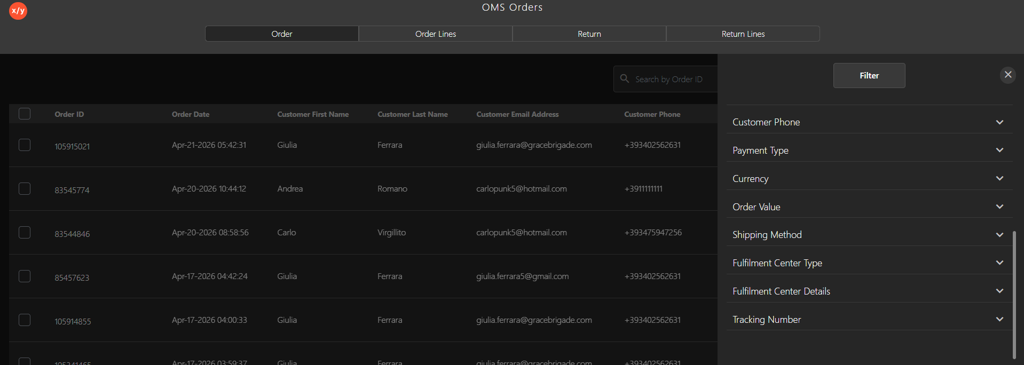Expand the Shipping Method filter

869,234
